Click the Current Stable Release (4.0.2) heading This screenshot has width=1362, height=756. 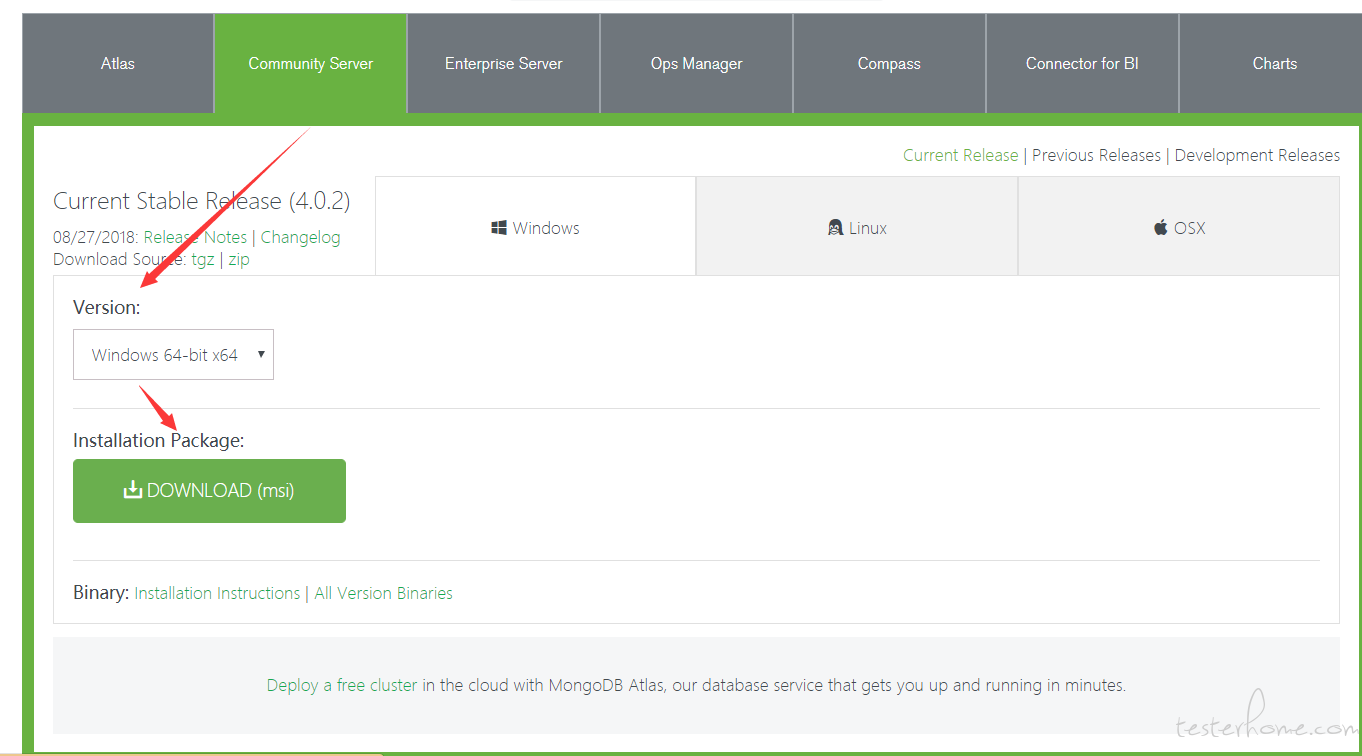coord(201,201)
